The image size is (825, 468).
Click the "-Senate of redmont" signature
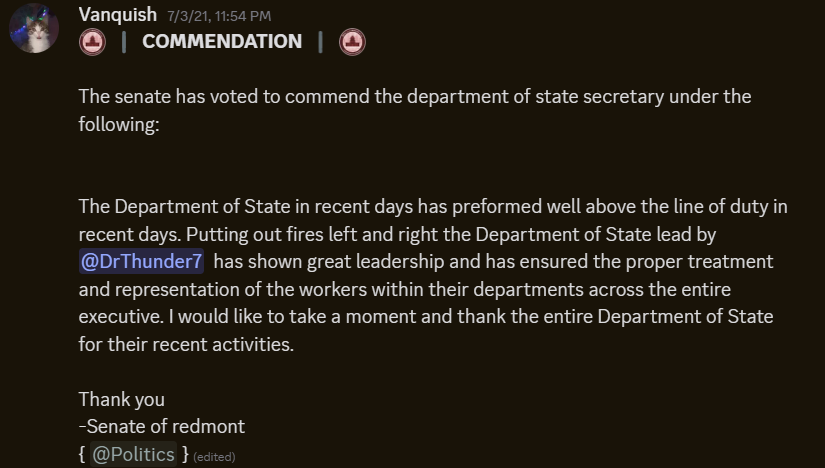(x=162, y=426)
